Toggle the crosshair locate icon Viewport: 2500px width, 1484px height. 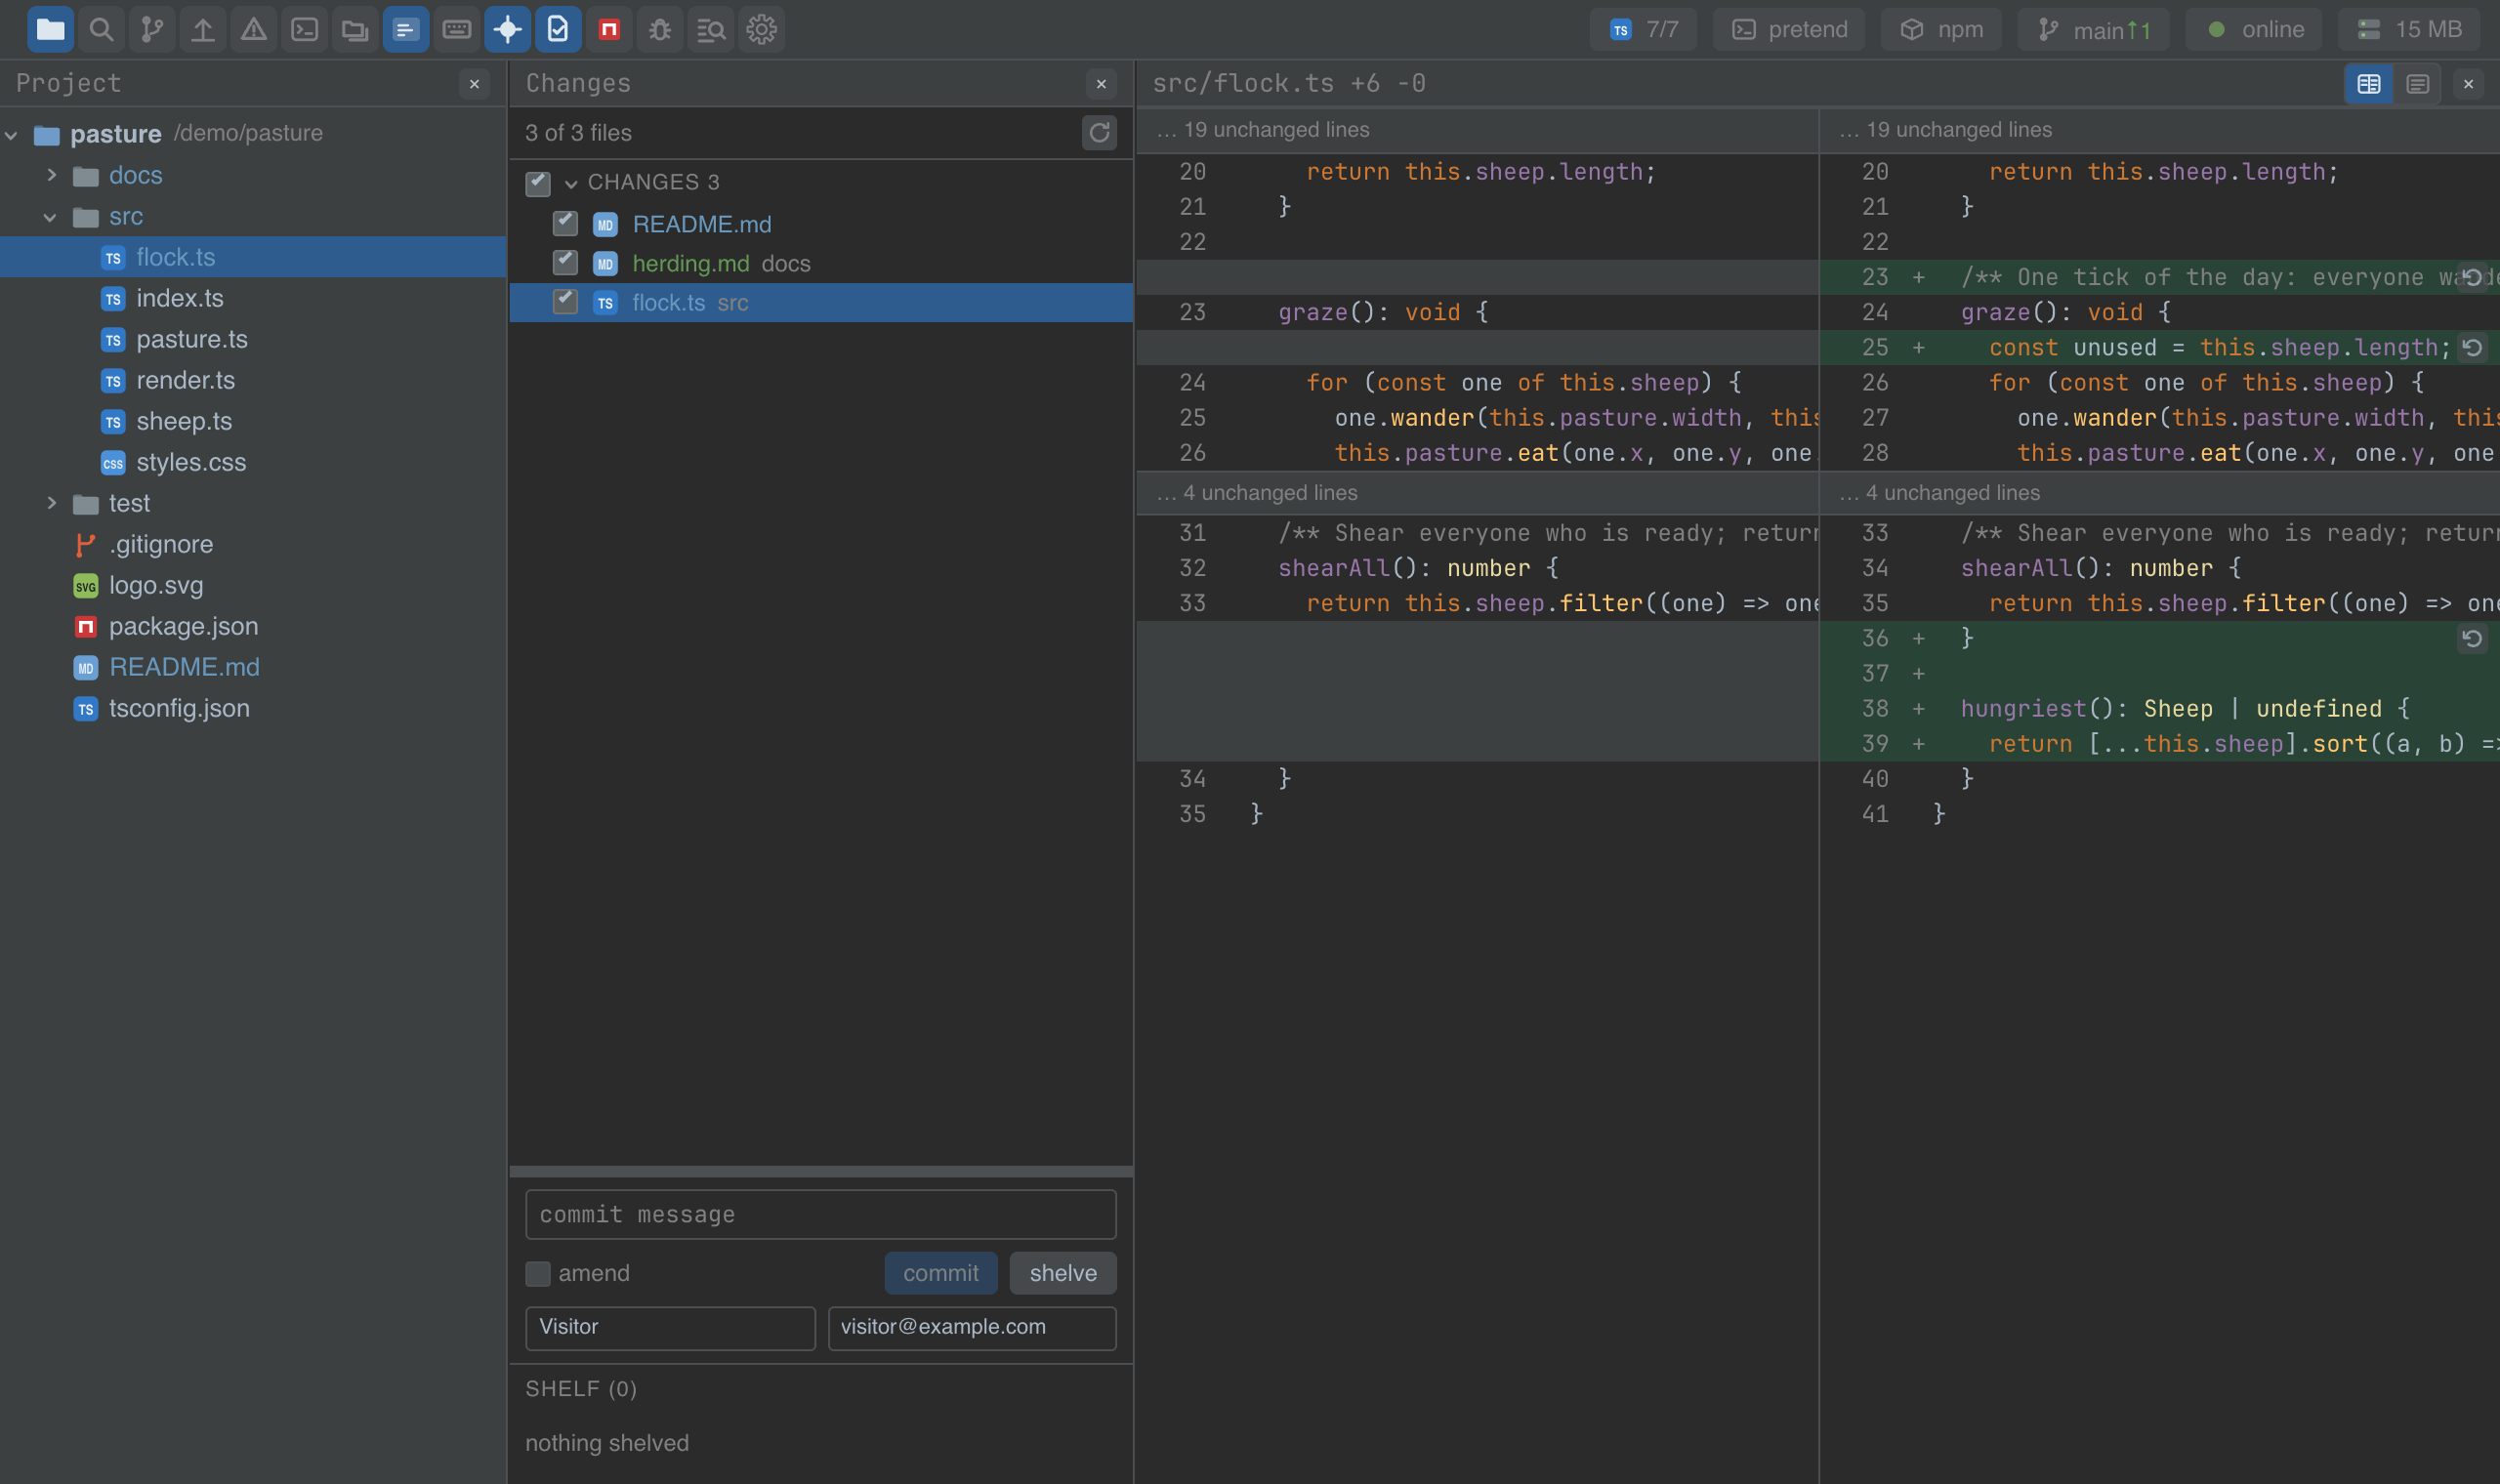(508, 29)
